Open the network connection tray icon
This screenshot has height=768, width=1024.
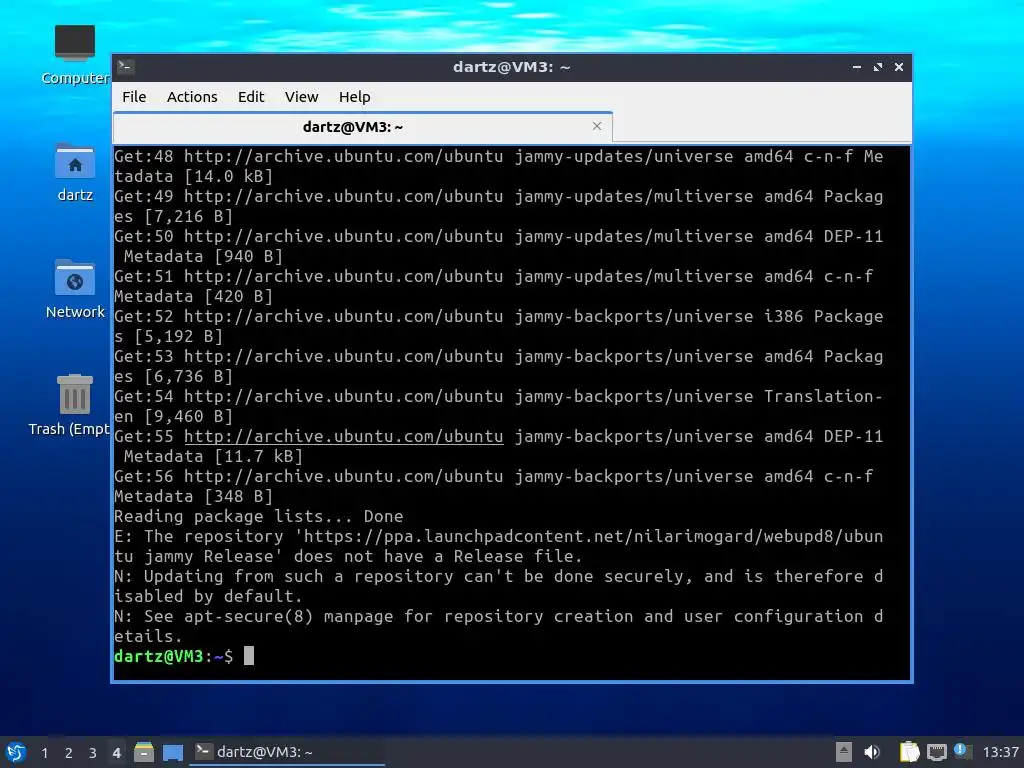click(936, 752)
